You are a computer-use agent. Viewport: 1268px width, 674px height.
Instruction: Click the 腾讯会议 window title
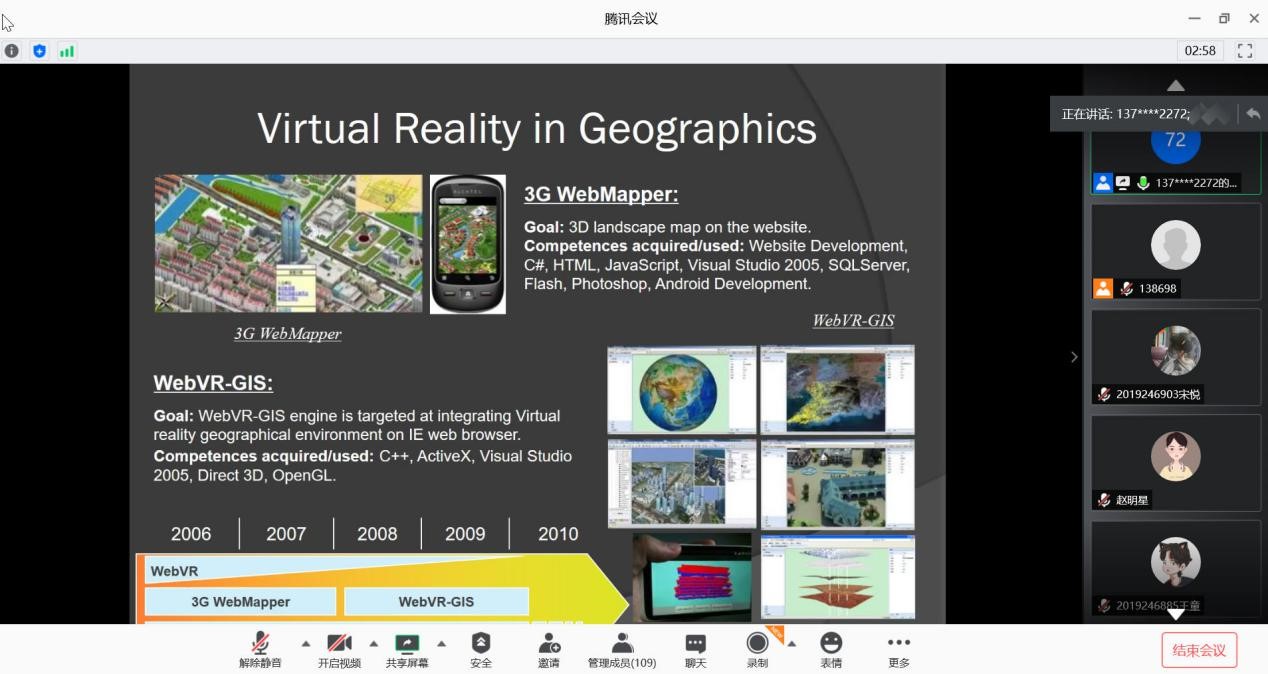[x=631, y=19]
